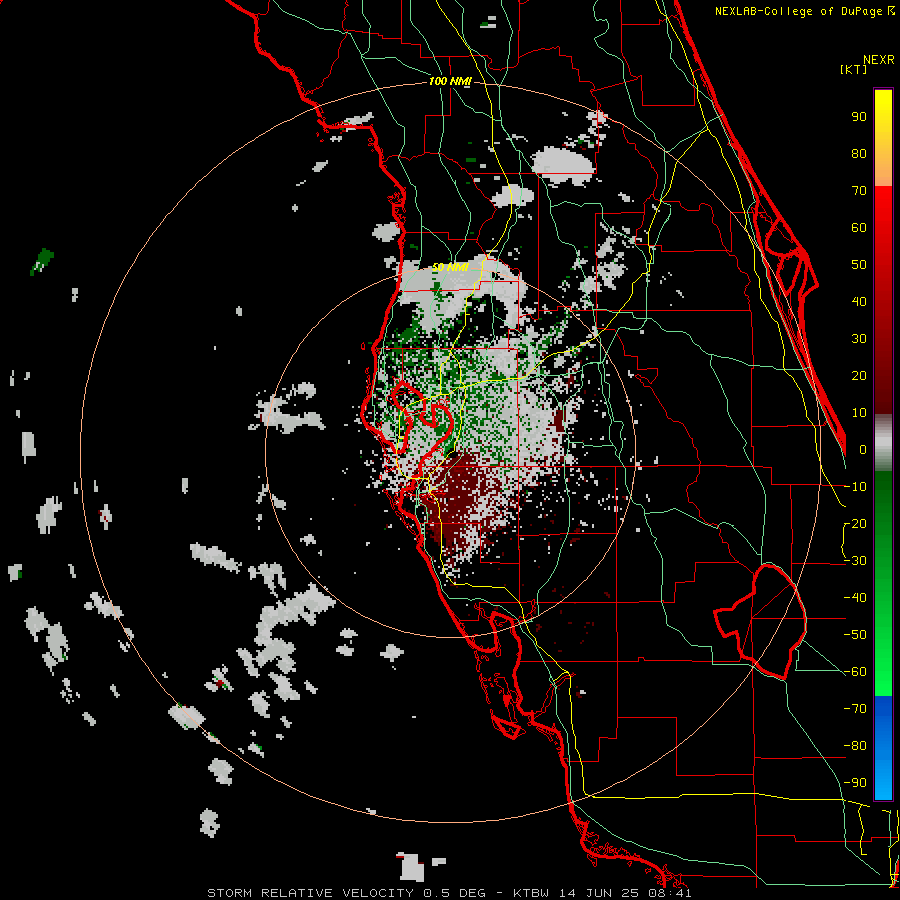Click the positive 60 scale value

coord(859,228)
